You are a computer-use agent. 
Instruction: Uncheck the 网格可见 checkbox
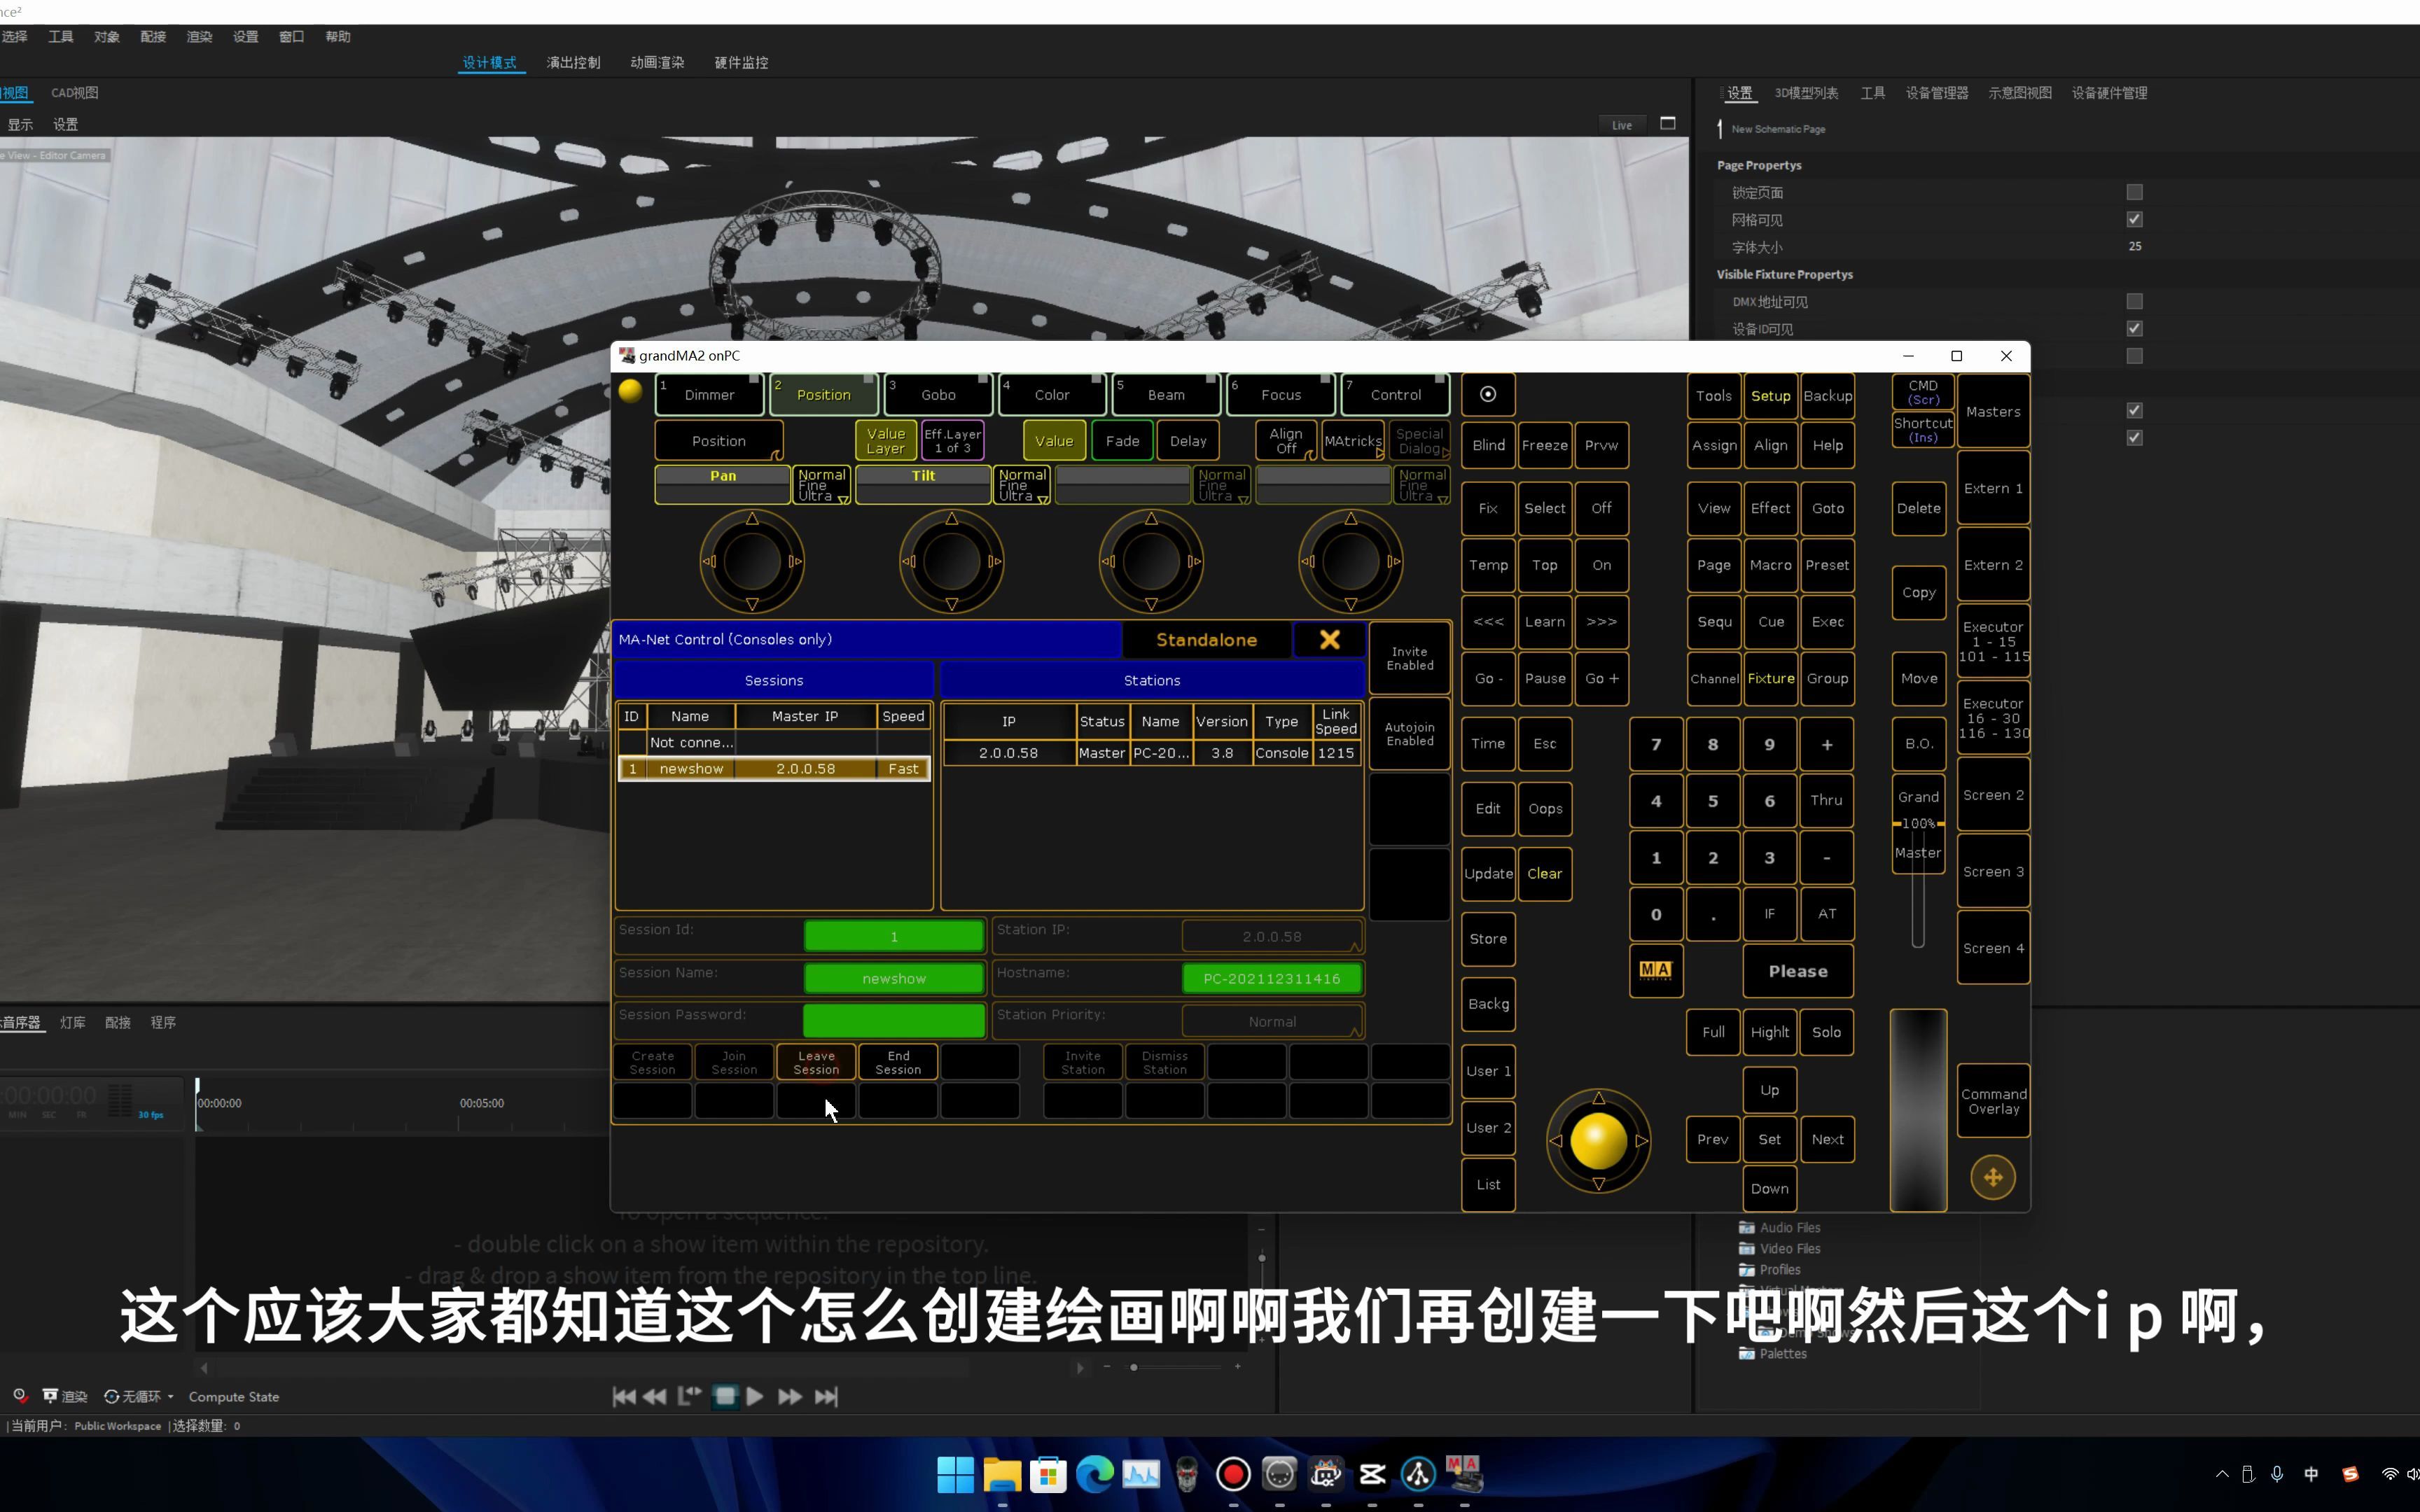2134,219
